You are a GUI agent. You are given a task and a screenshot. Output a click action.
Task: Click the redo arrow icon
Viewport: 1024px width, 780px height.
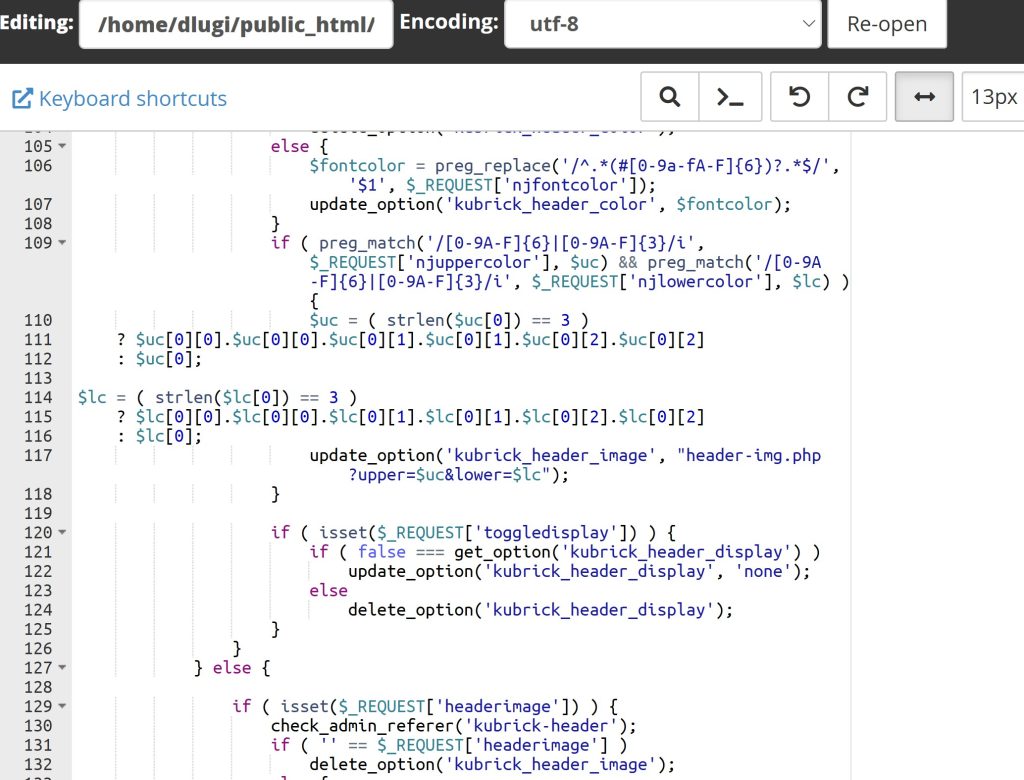point(857,97)
